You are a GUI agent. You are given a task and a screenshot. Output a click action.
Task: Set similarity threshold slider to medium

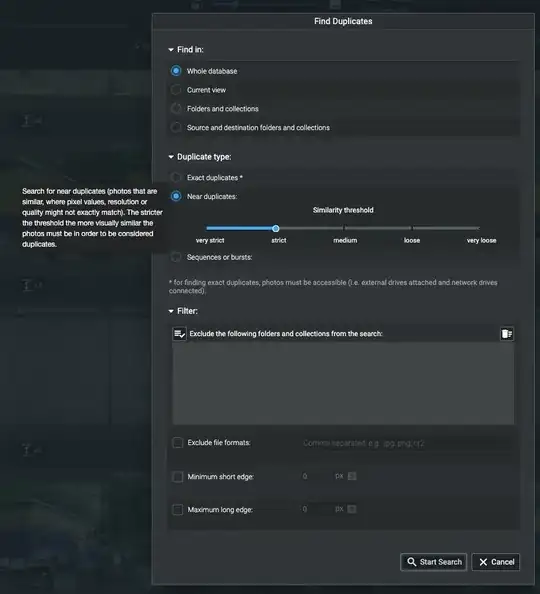344,228
